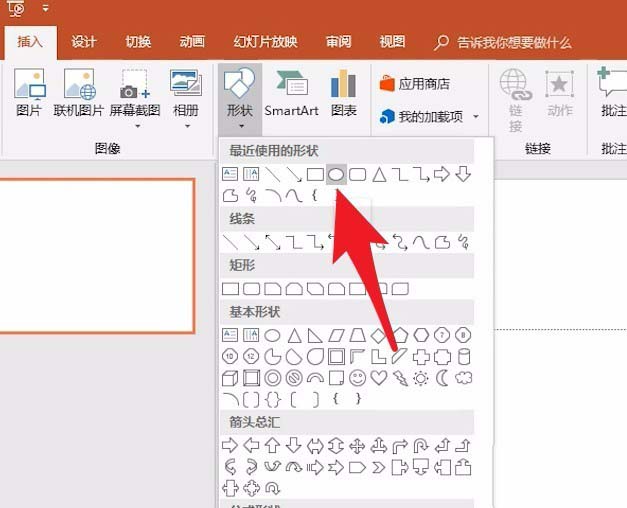
Task: Select the donut shape
Action: click(273, 378)
